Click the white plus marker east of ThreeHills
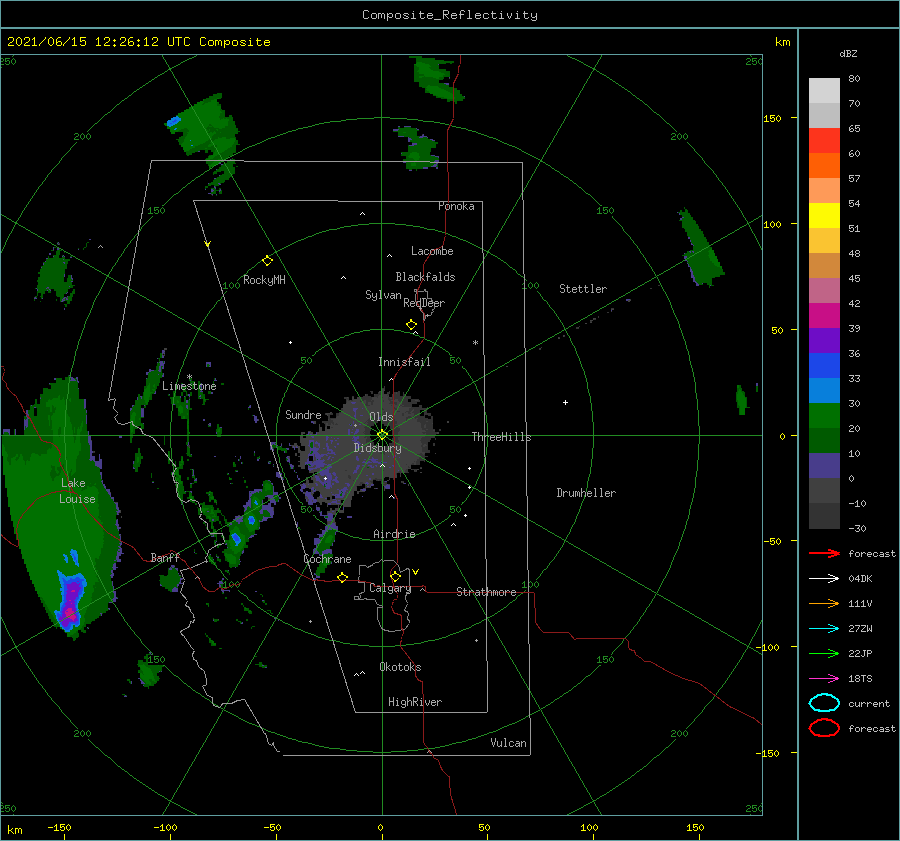 [565, 402]
